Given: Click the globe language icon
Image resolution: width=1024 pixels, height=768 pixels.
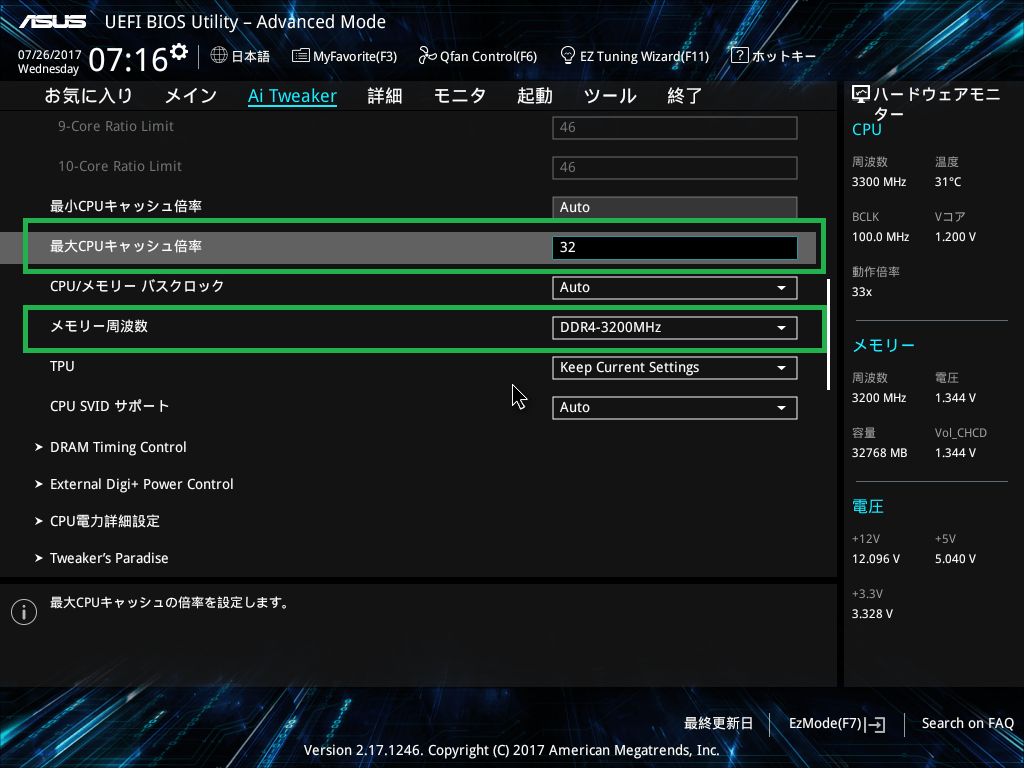Looking at the screenshot, I should 219,56.
